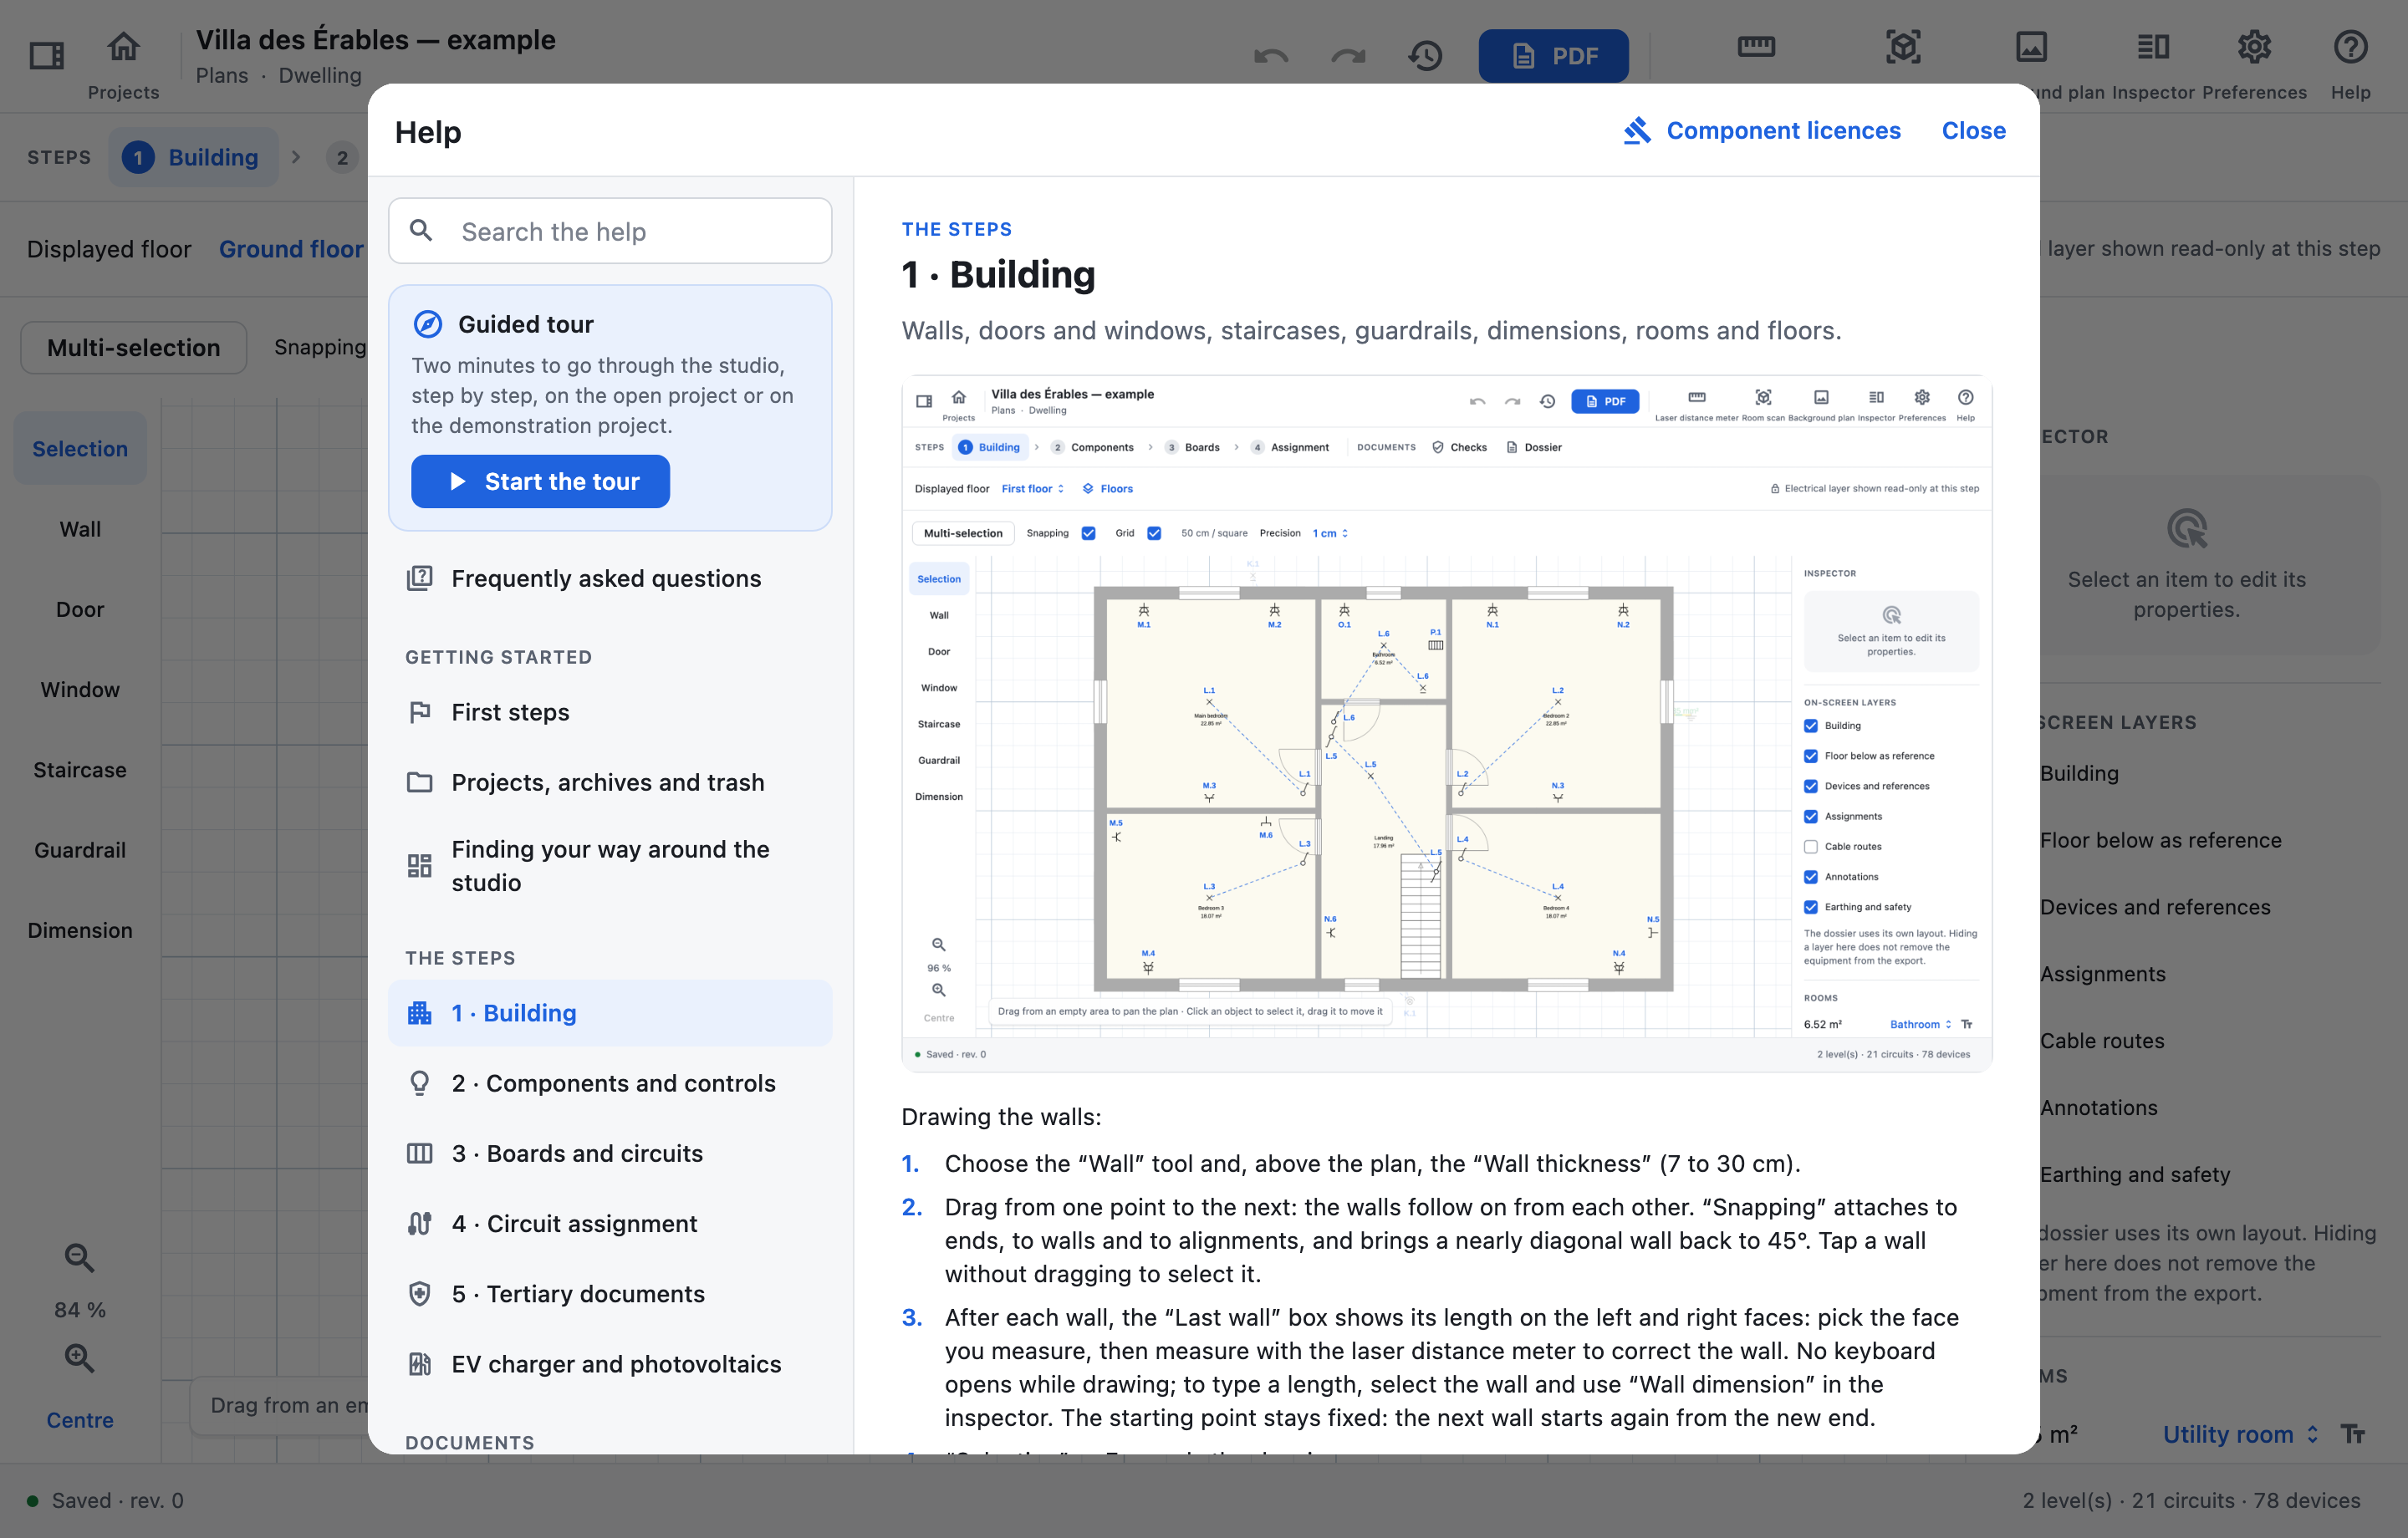
Task: Click the redo arrow icon
Action: point(1348,56)
